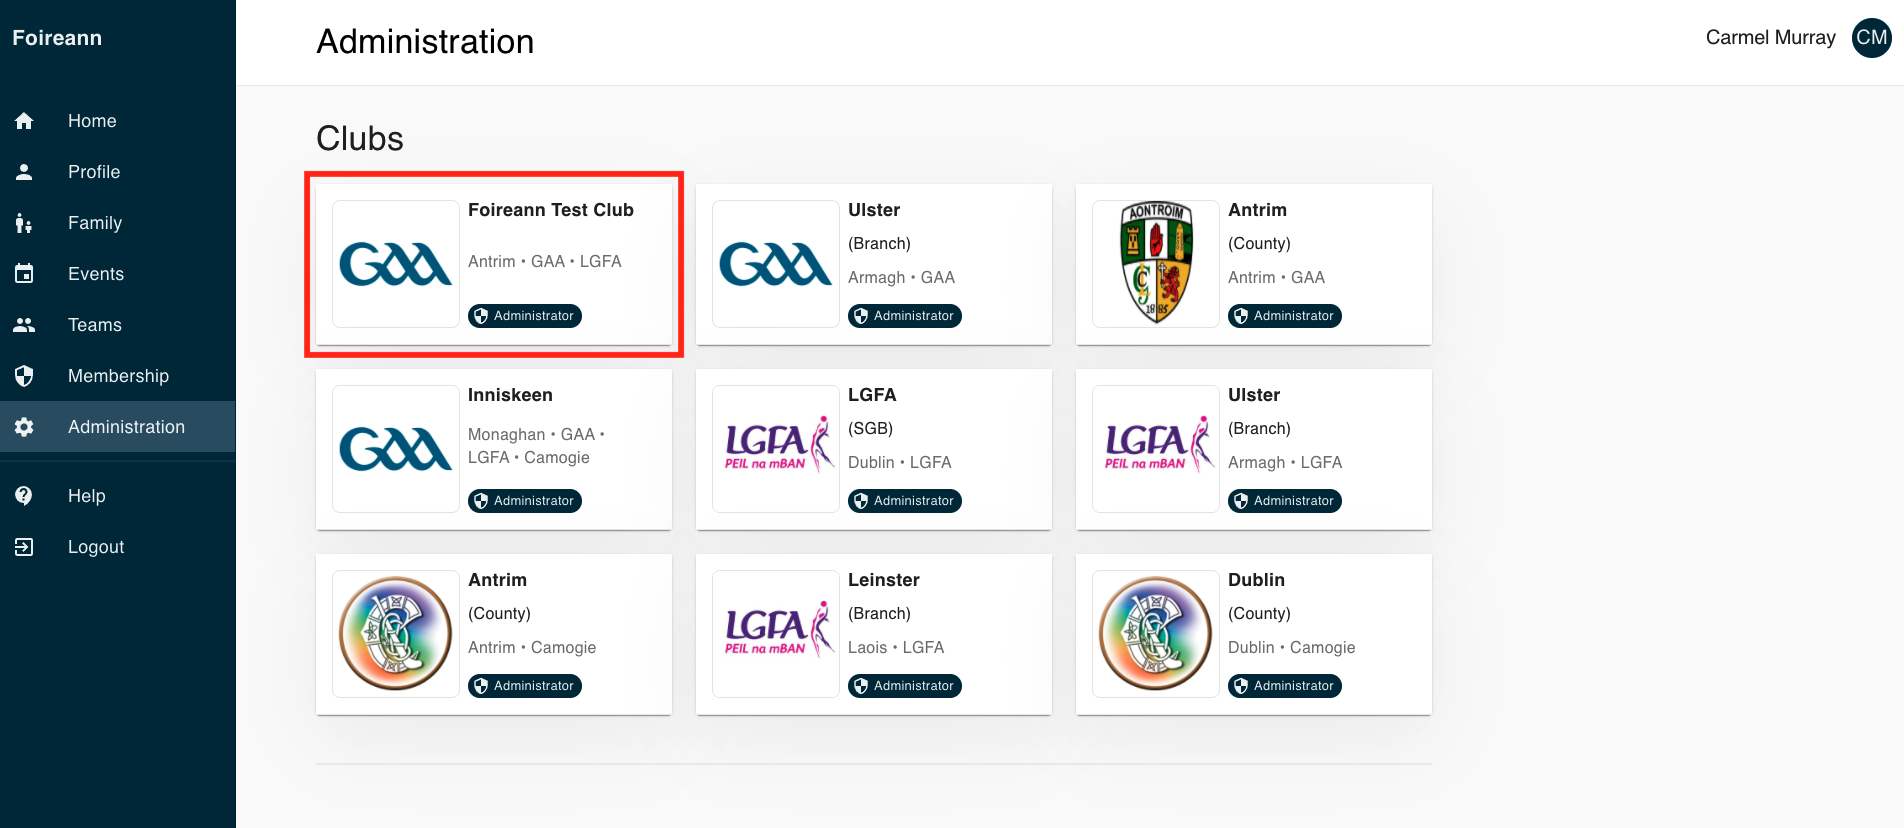1904x828 pixels.
Task: Go to the Teams menu item
Action: 95,325
